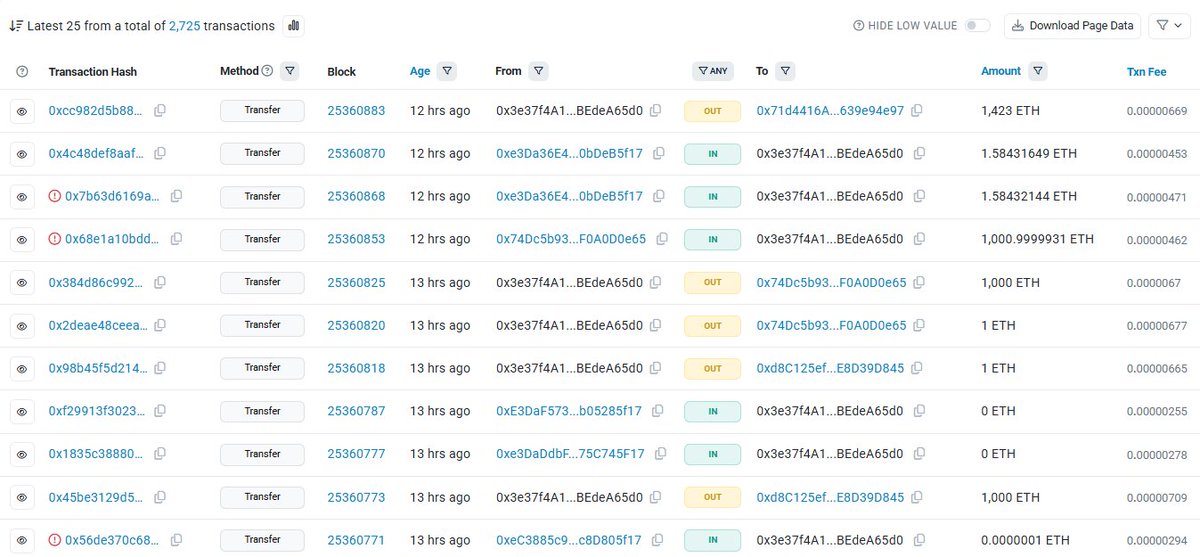Open the filter dropdown next to Download
1200x557 pixels.
[1168, 26]
